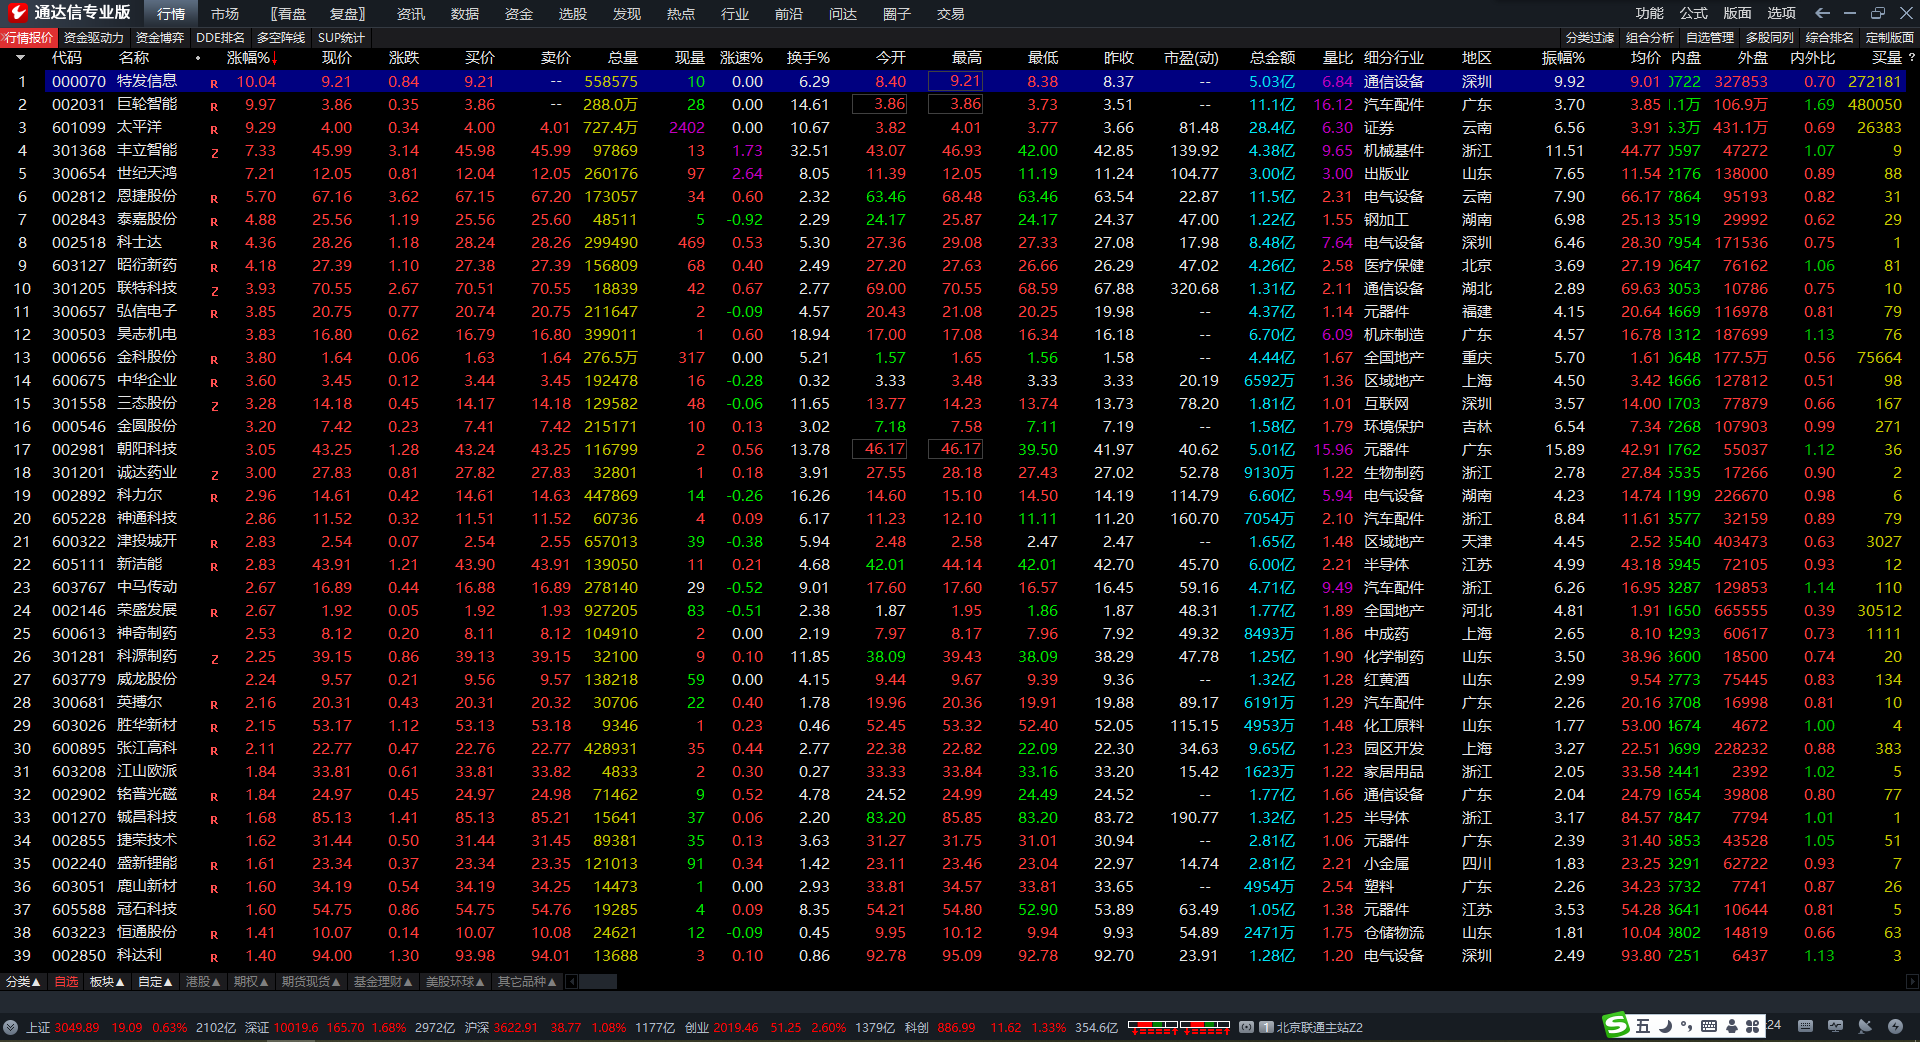The height and width of the screenshot is (1042, 1920).
Task: Sort by the 换手% column header
Action: point(808,58)
